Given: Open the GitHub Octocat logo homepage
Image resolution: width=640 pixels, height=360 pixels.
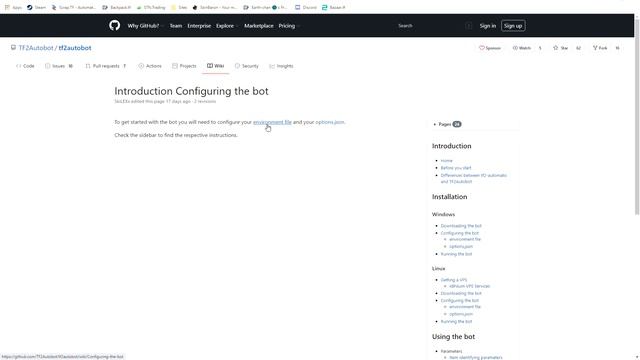Looking at the screenshot, I should click(115, 25).
